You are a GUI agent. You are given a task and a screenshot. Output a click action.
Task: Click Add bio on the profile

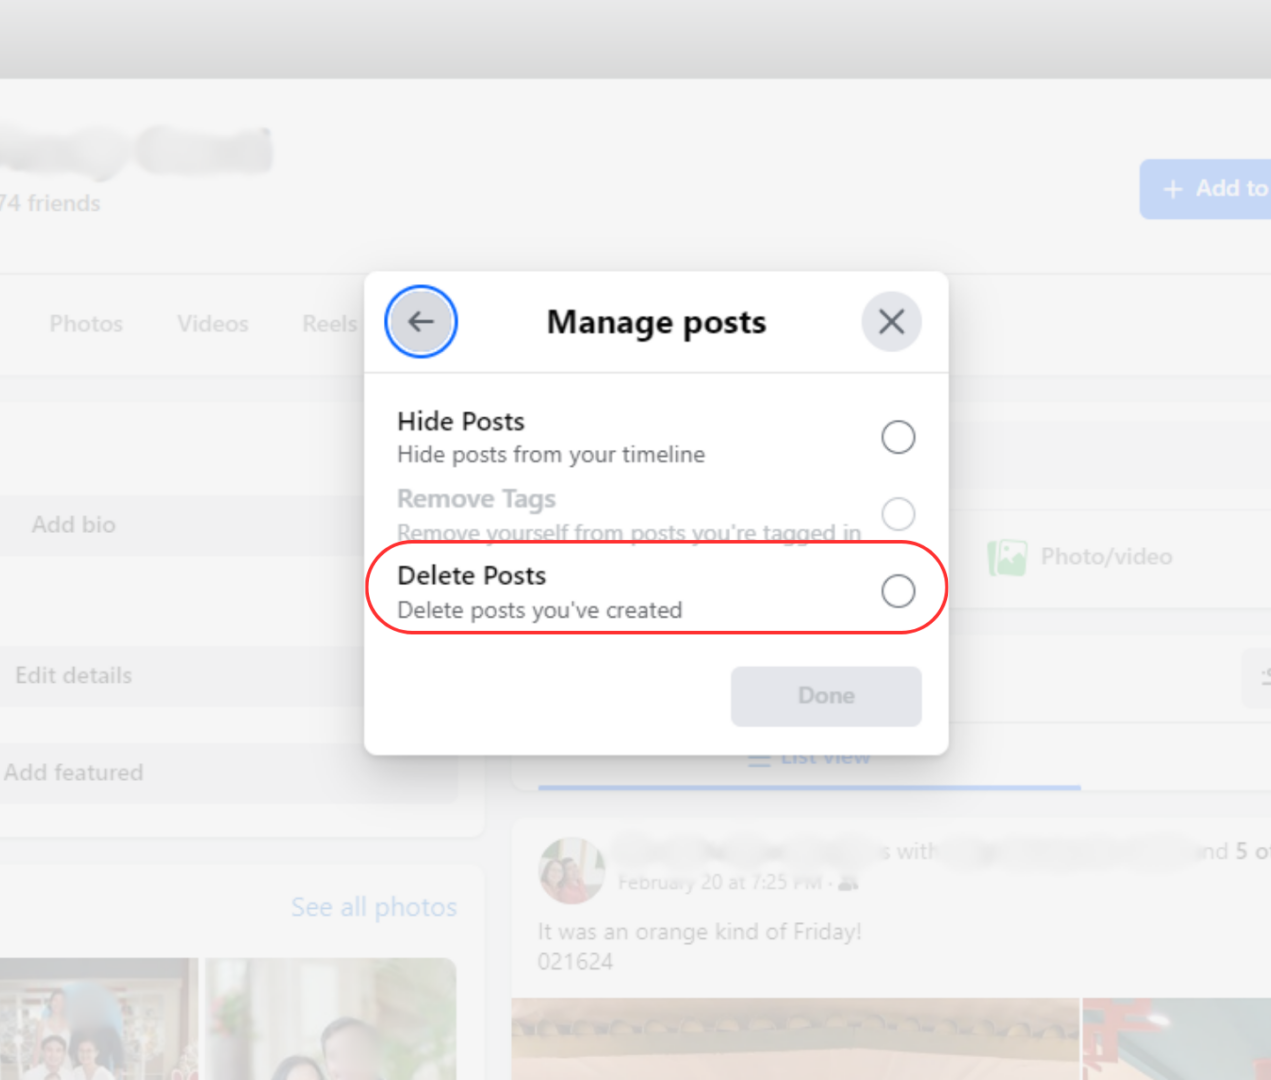pyautogui.click(x=73, y=524)
